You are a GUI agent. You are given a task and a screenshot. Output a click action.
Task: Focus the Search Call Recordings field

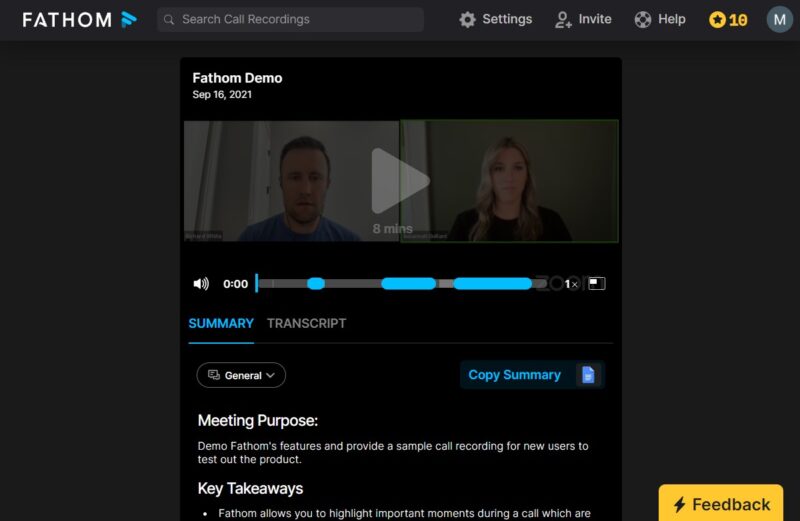click(x=290, y=19)
